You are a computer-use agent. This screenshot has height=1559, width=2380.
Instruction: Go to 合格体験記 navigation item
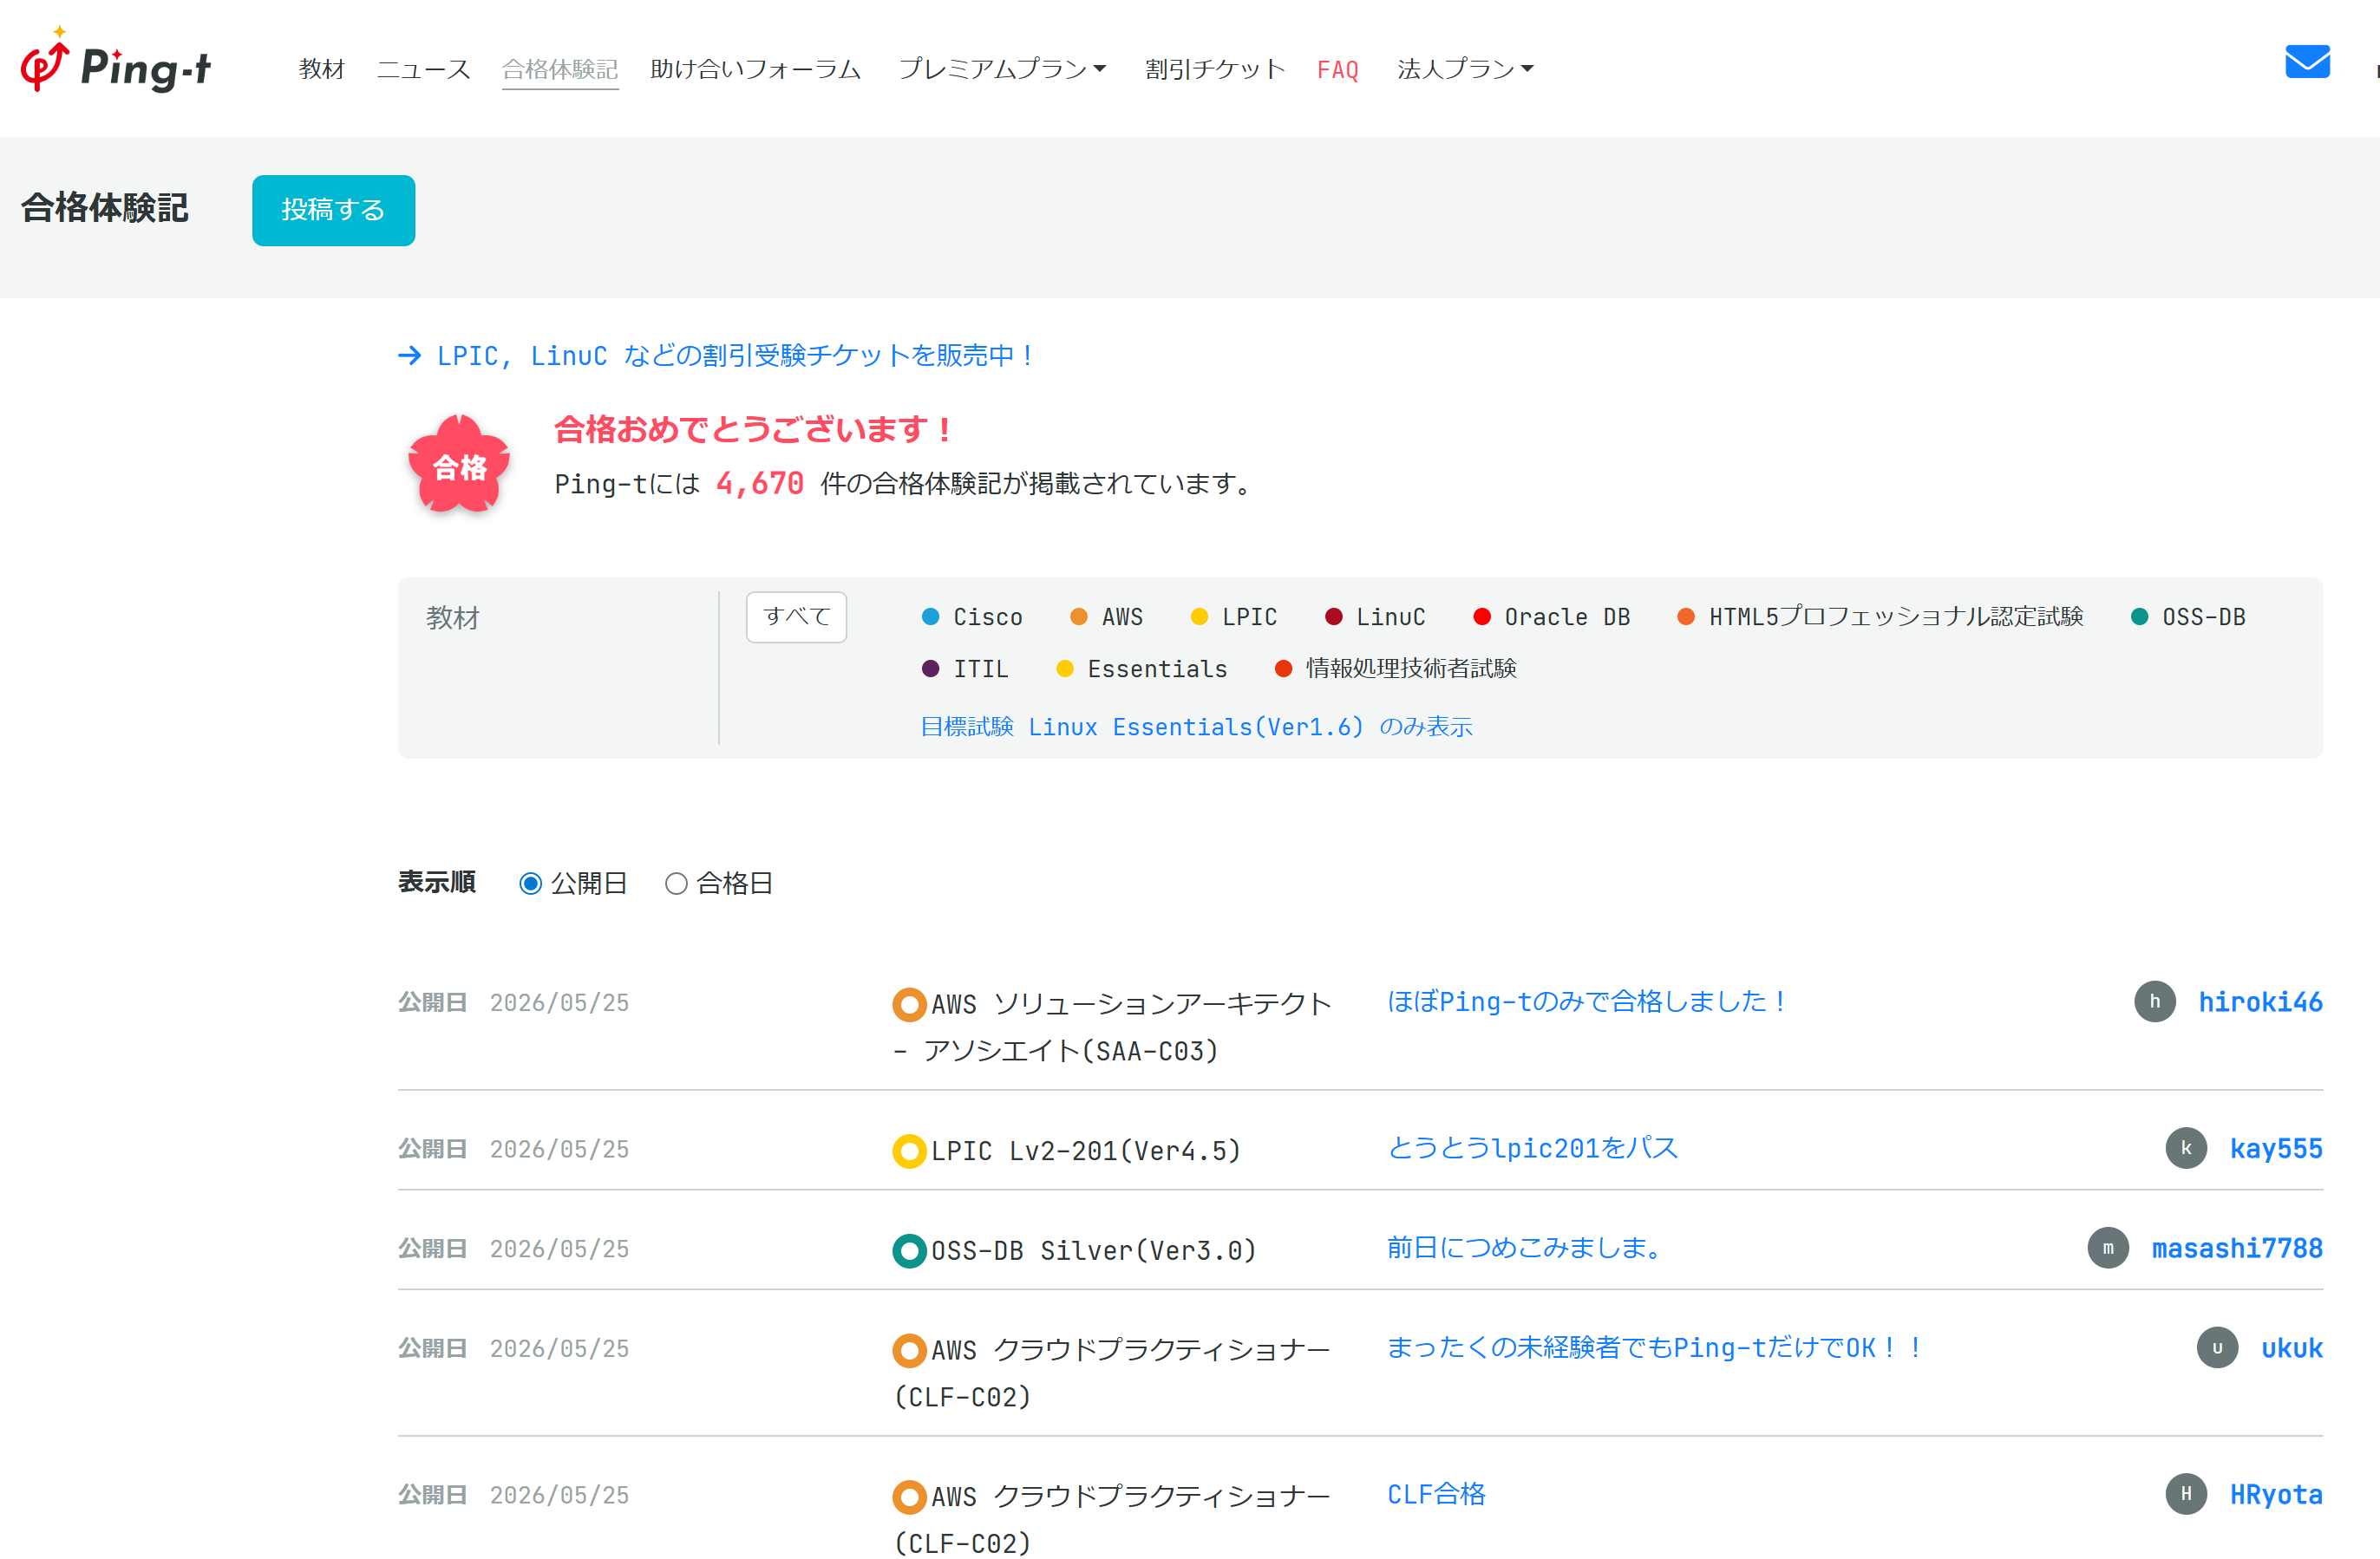coord(560,68)
